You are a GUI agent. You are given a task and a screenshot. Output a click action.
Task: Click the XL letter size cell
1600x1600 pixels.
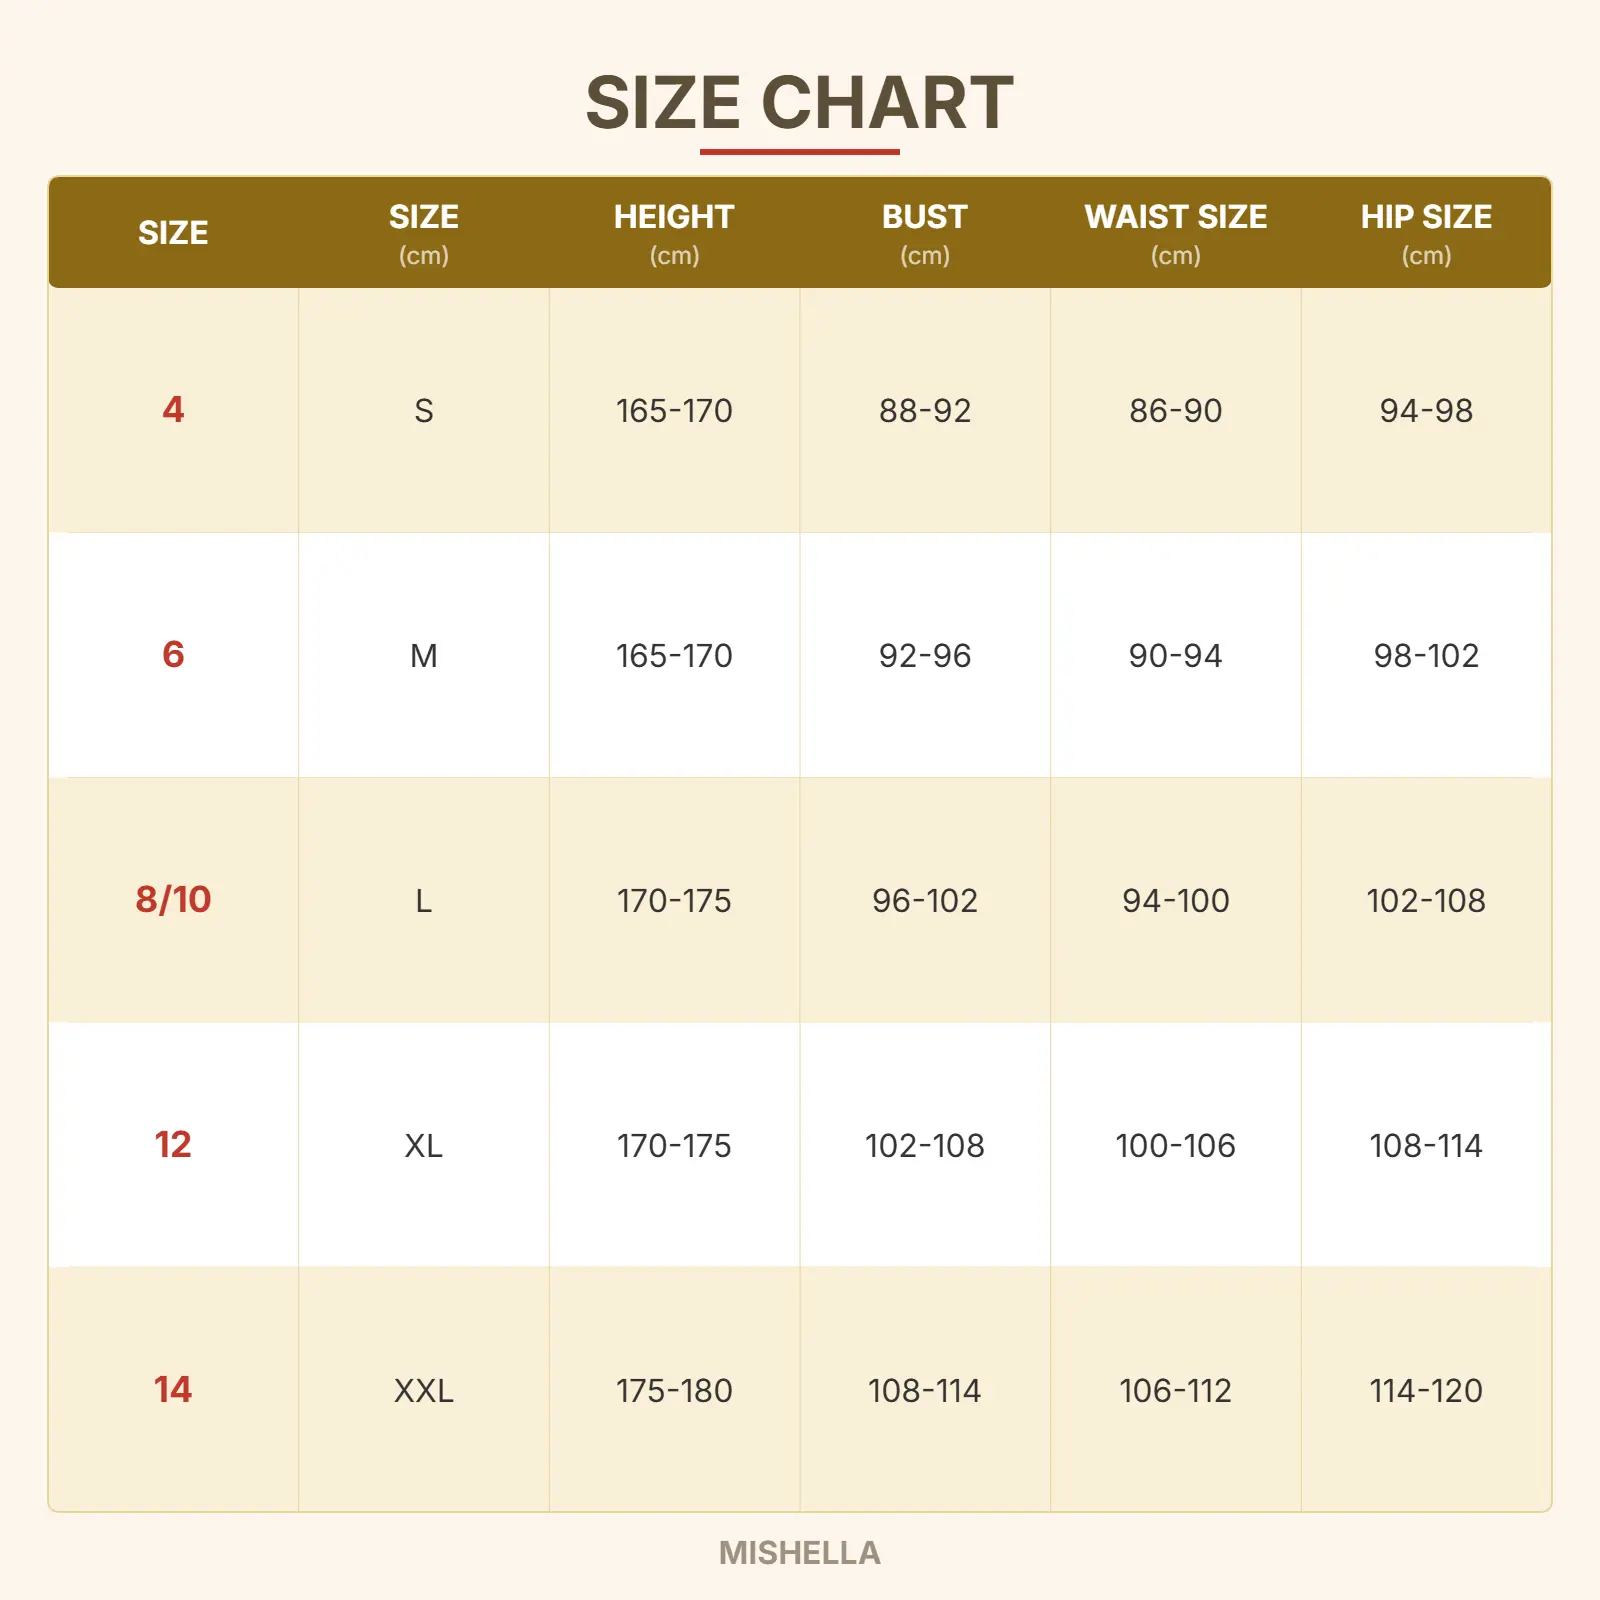coord(424,1145)
